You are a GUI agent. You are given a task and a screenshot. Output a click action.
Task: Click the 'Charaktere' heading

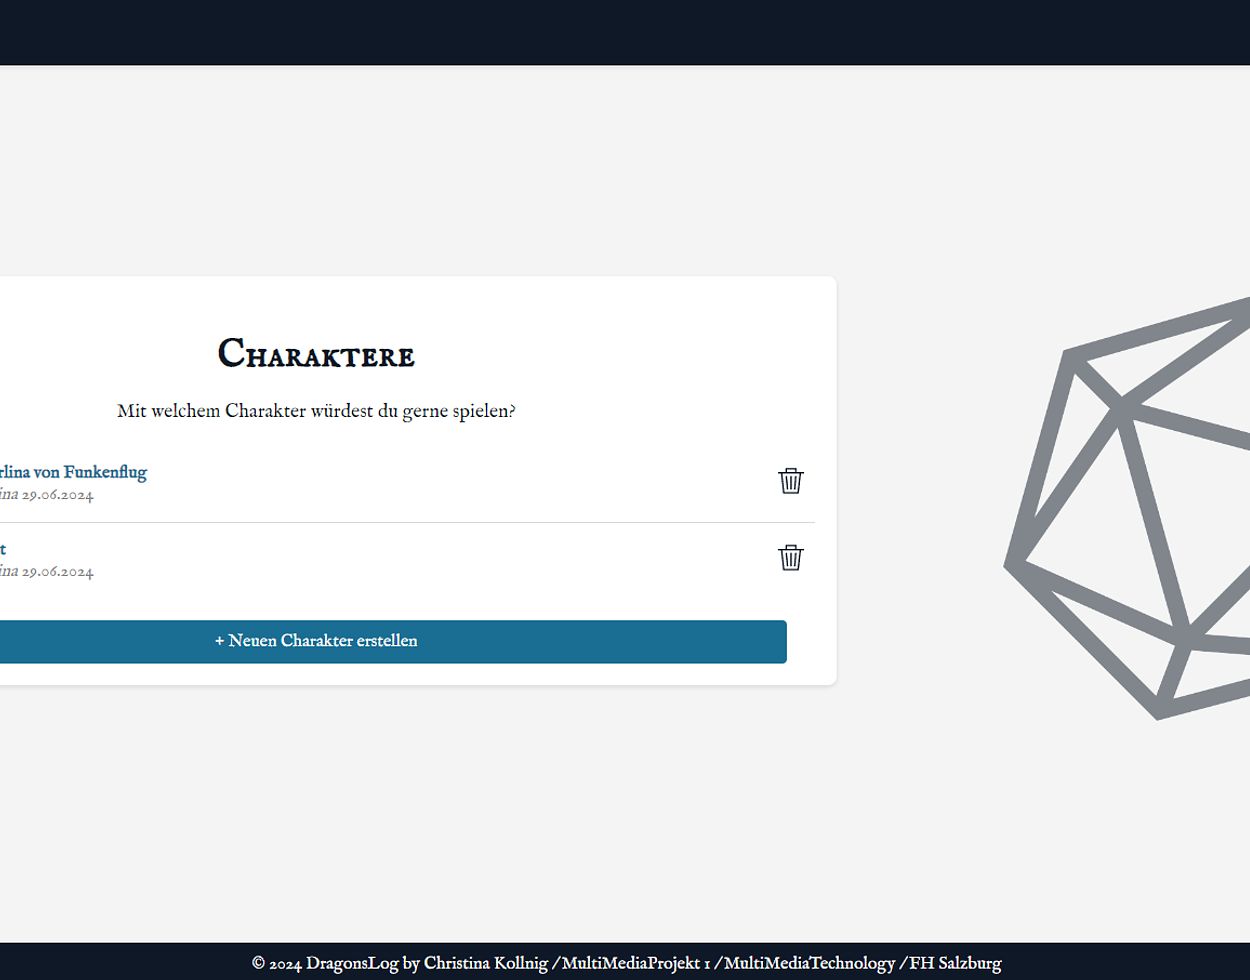(x=316, y=355)
